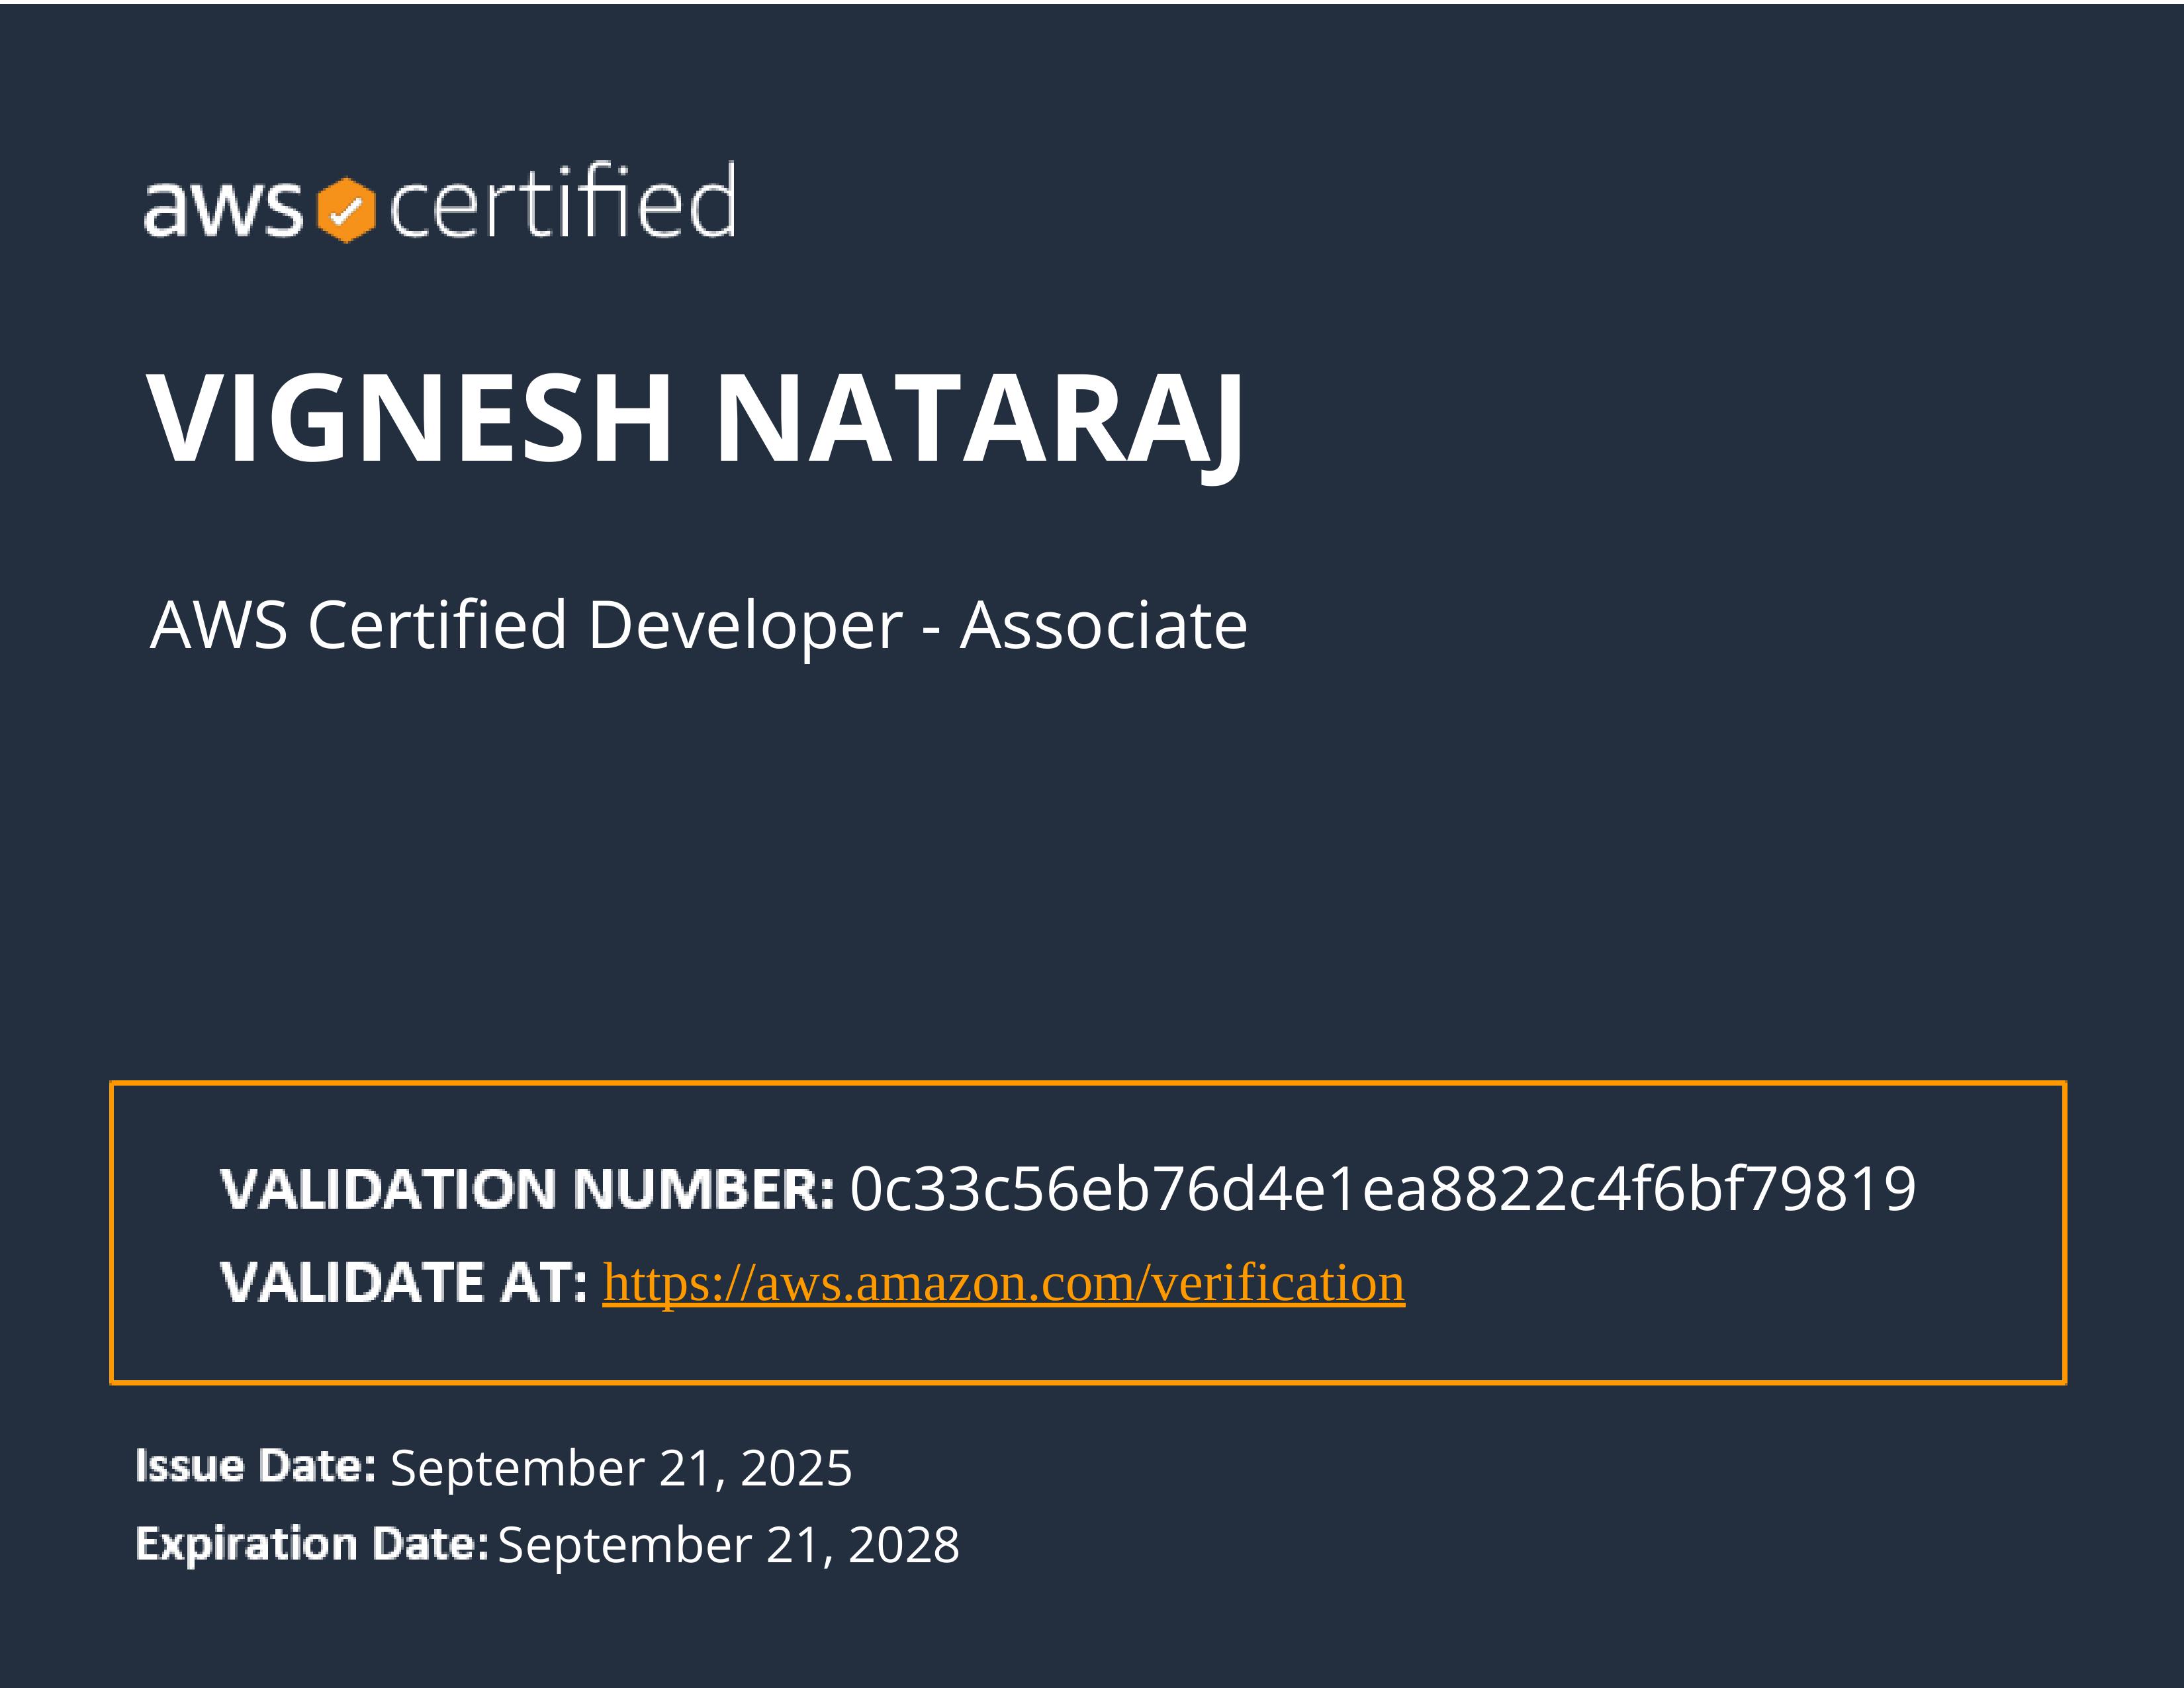Click the orange hexagon checkmark badge icon

[x=346, y=210]
